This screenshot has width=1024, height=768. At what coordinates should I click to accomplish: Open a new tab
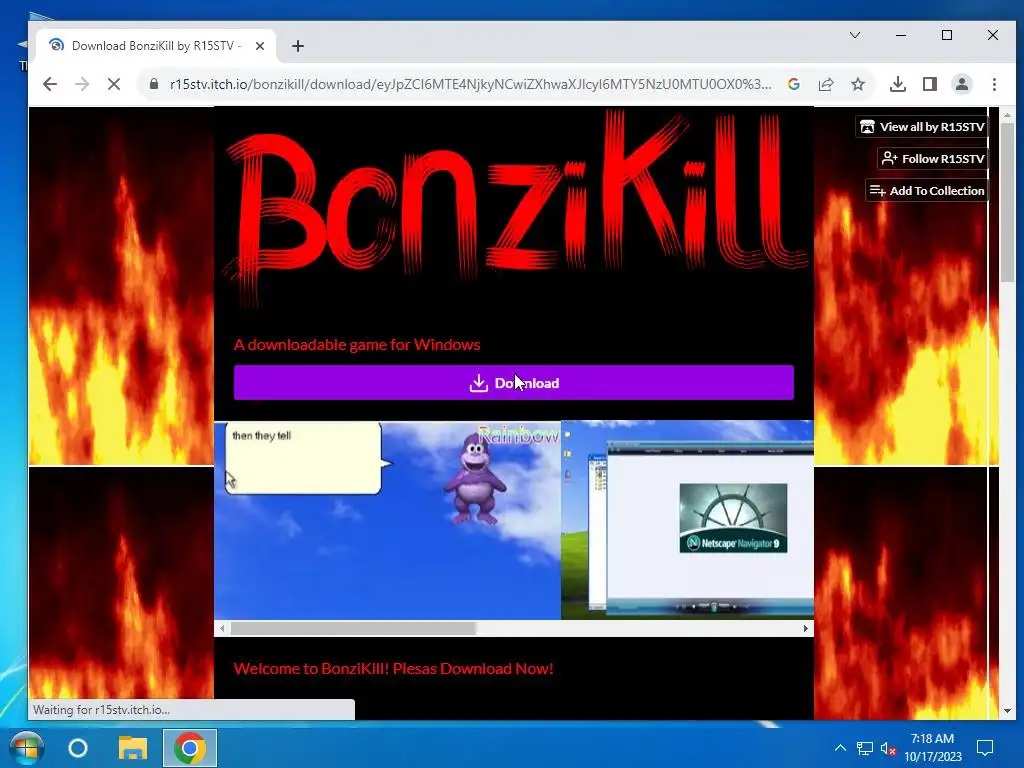(x=298, y=46)
